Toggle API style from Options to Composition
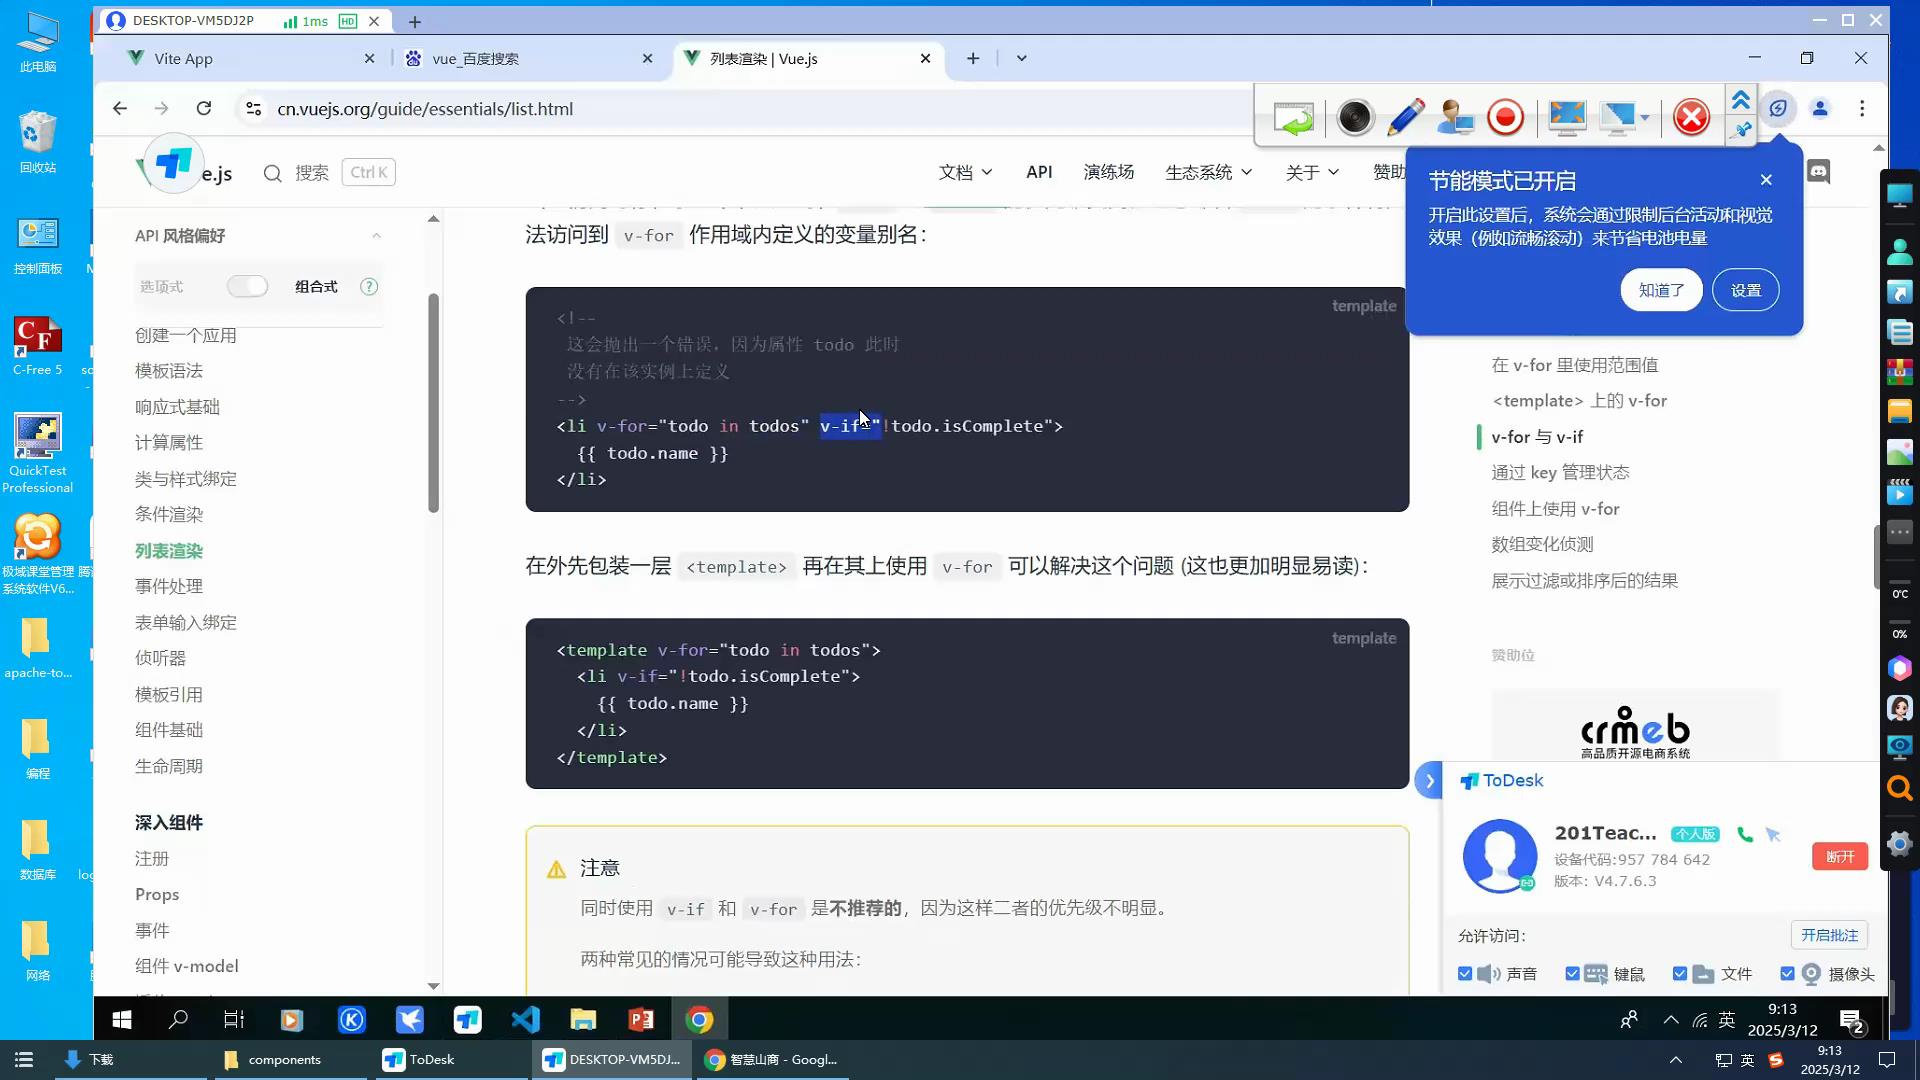 247,287
